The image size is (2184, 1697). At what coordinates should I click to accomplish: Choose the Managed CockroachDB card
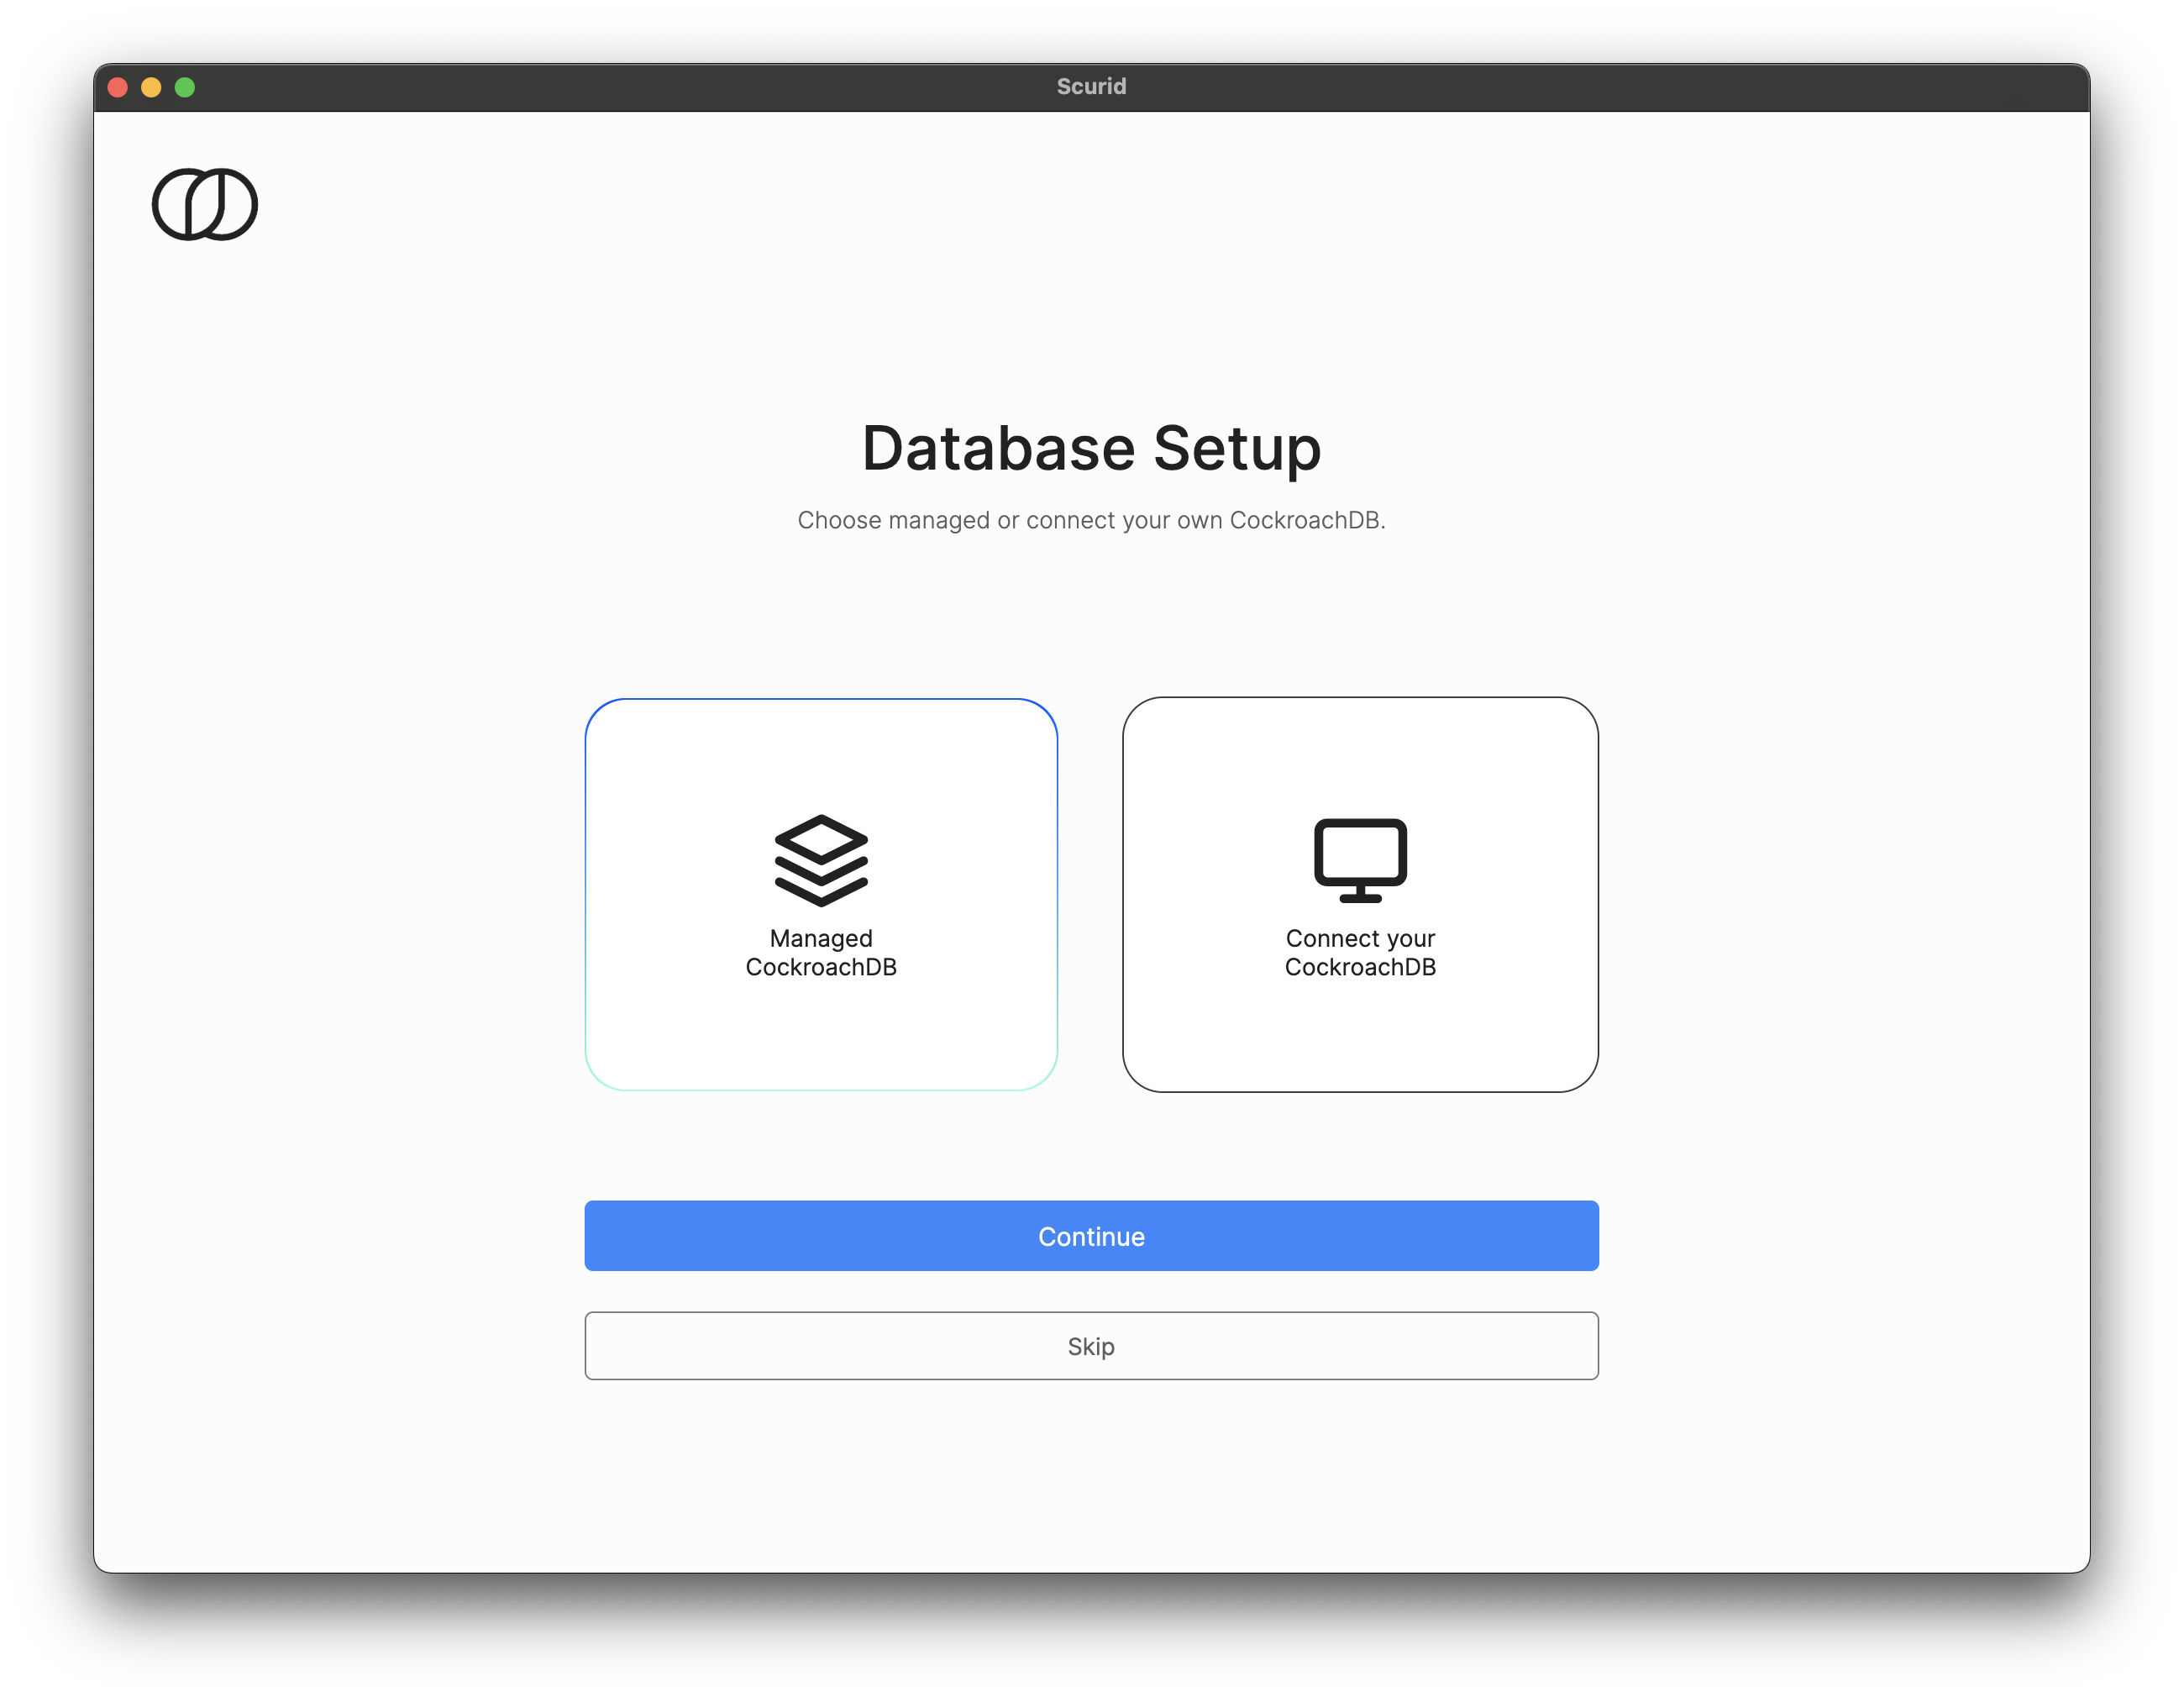[x=821, y=894]
